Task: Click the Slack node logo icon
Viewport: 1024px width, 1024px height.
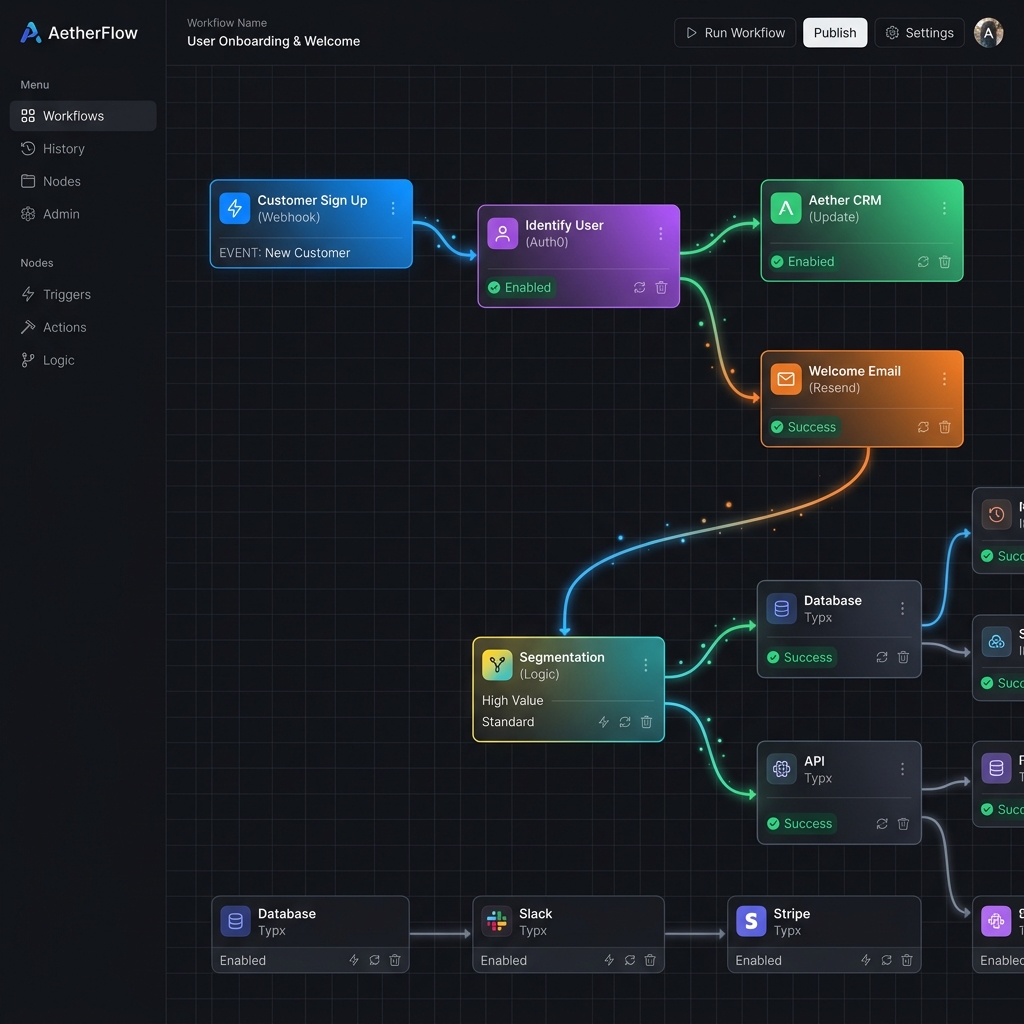Action: (x=496, y=921)
